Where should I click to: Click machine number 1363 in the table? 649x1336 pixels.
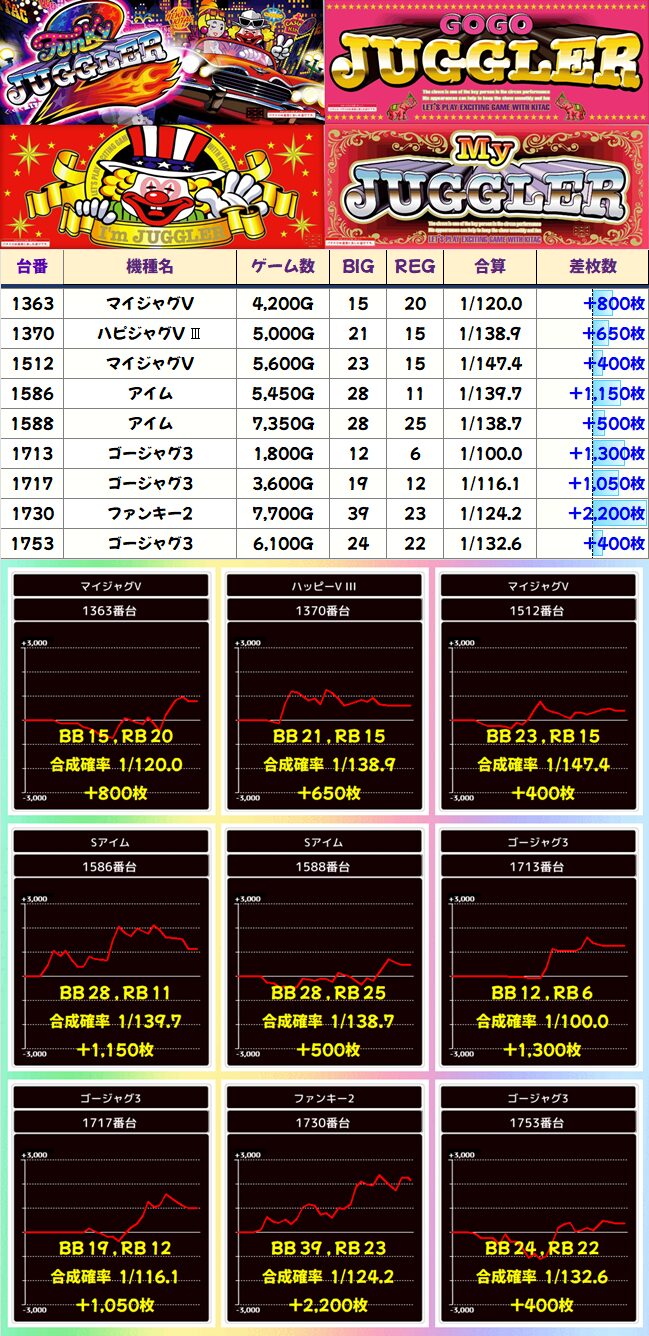point(32,303)
